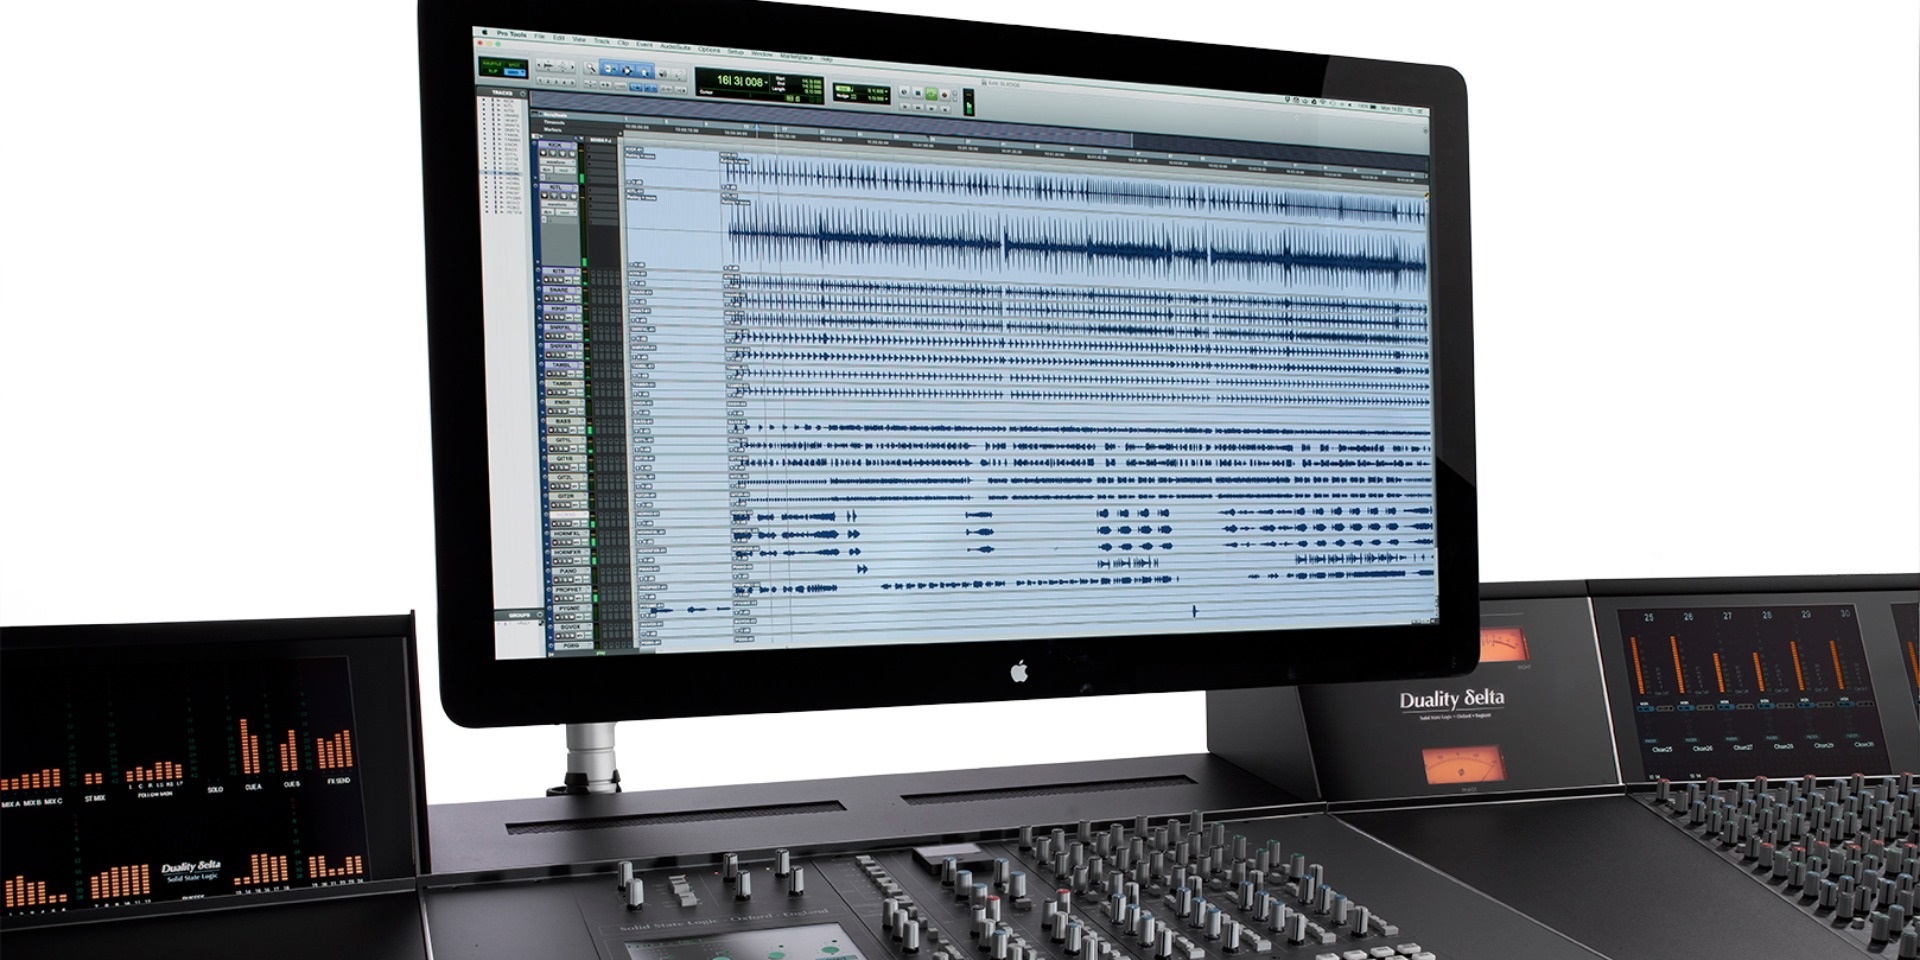Open the Grid value dropdown

pos(886,91)
